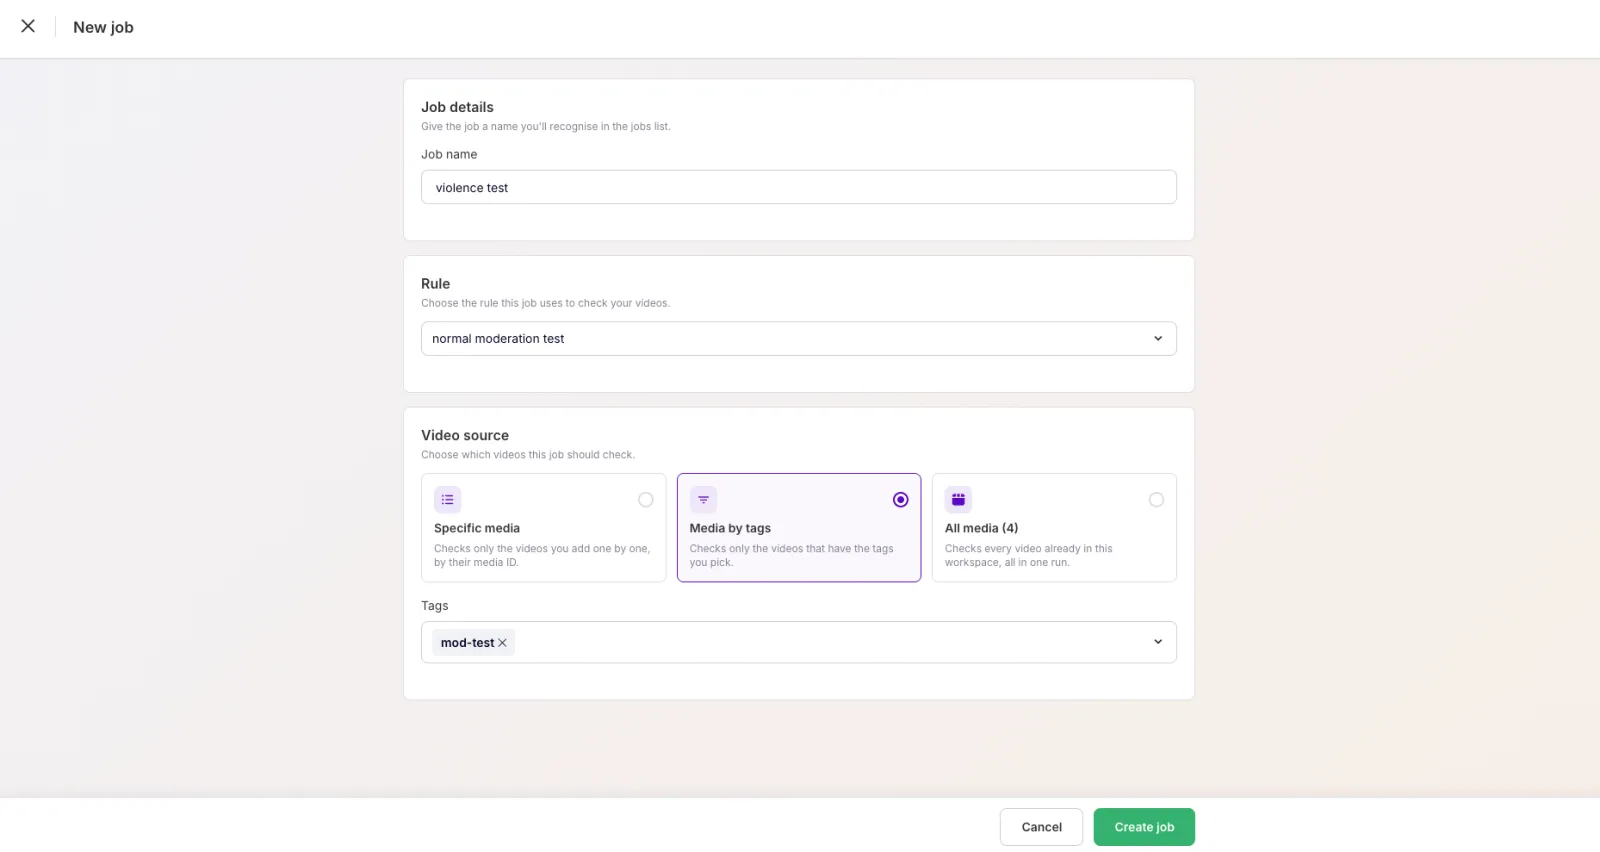The width and height of the screenshot is (1600, 852).
Task: Click the New job title text
Action: pyautogui.click(x=103, y=27)
